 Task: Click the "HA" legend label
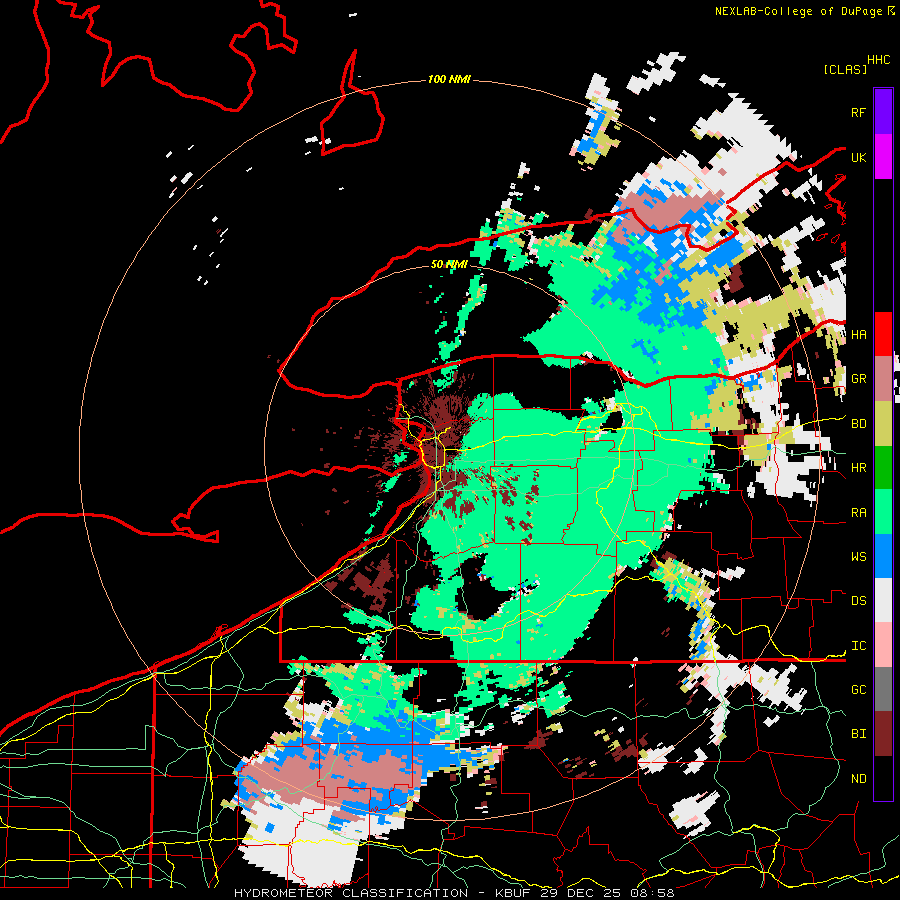[859, 334]
